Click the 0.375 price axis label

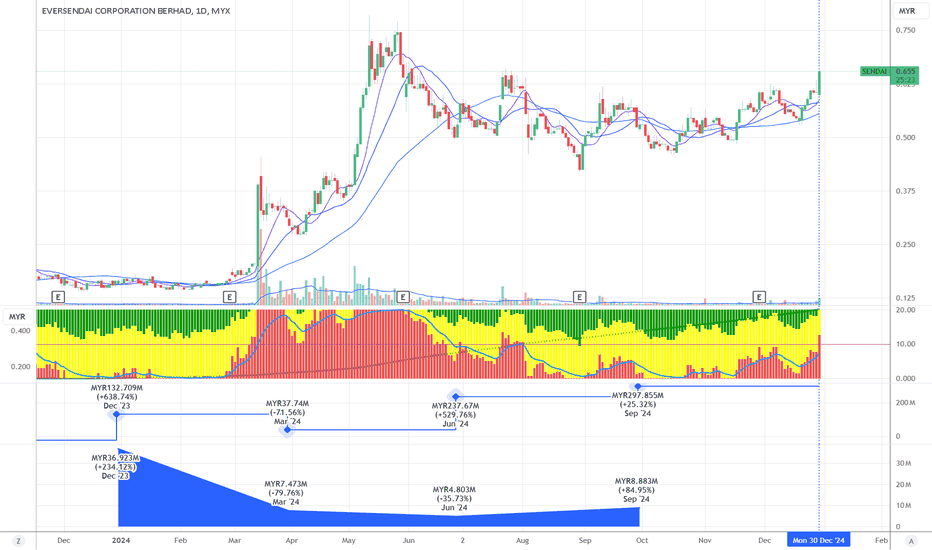905,191
